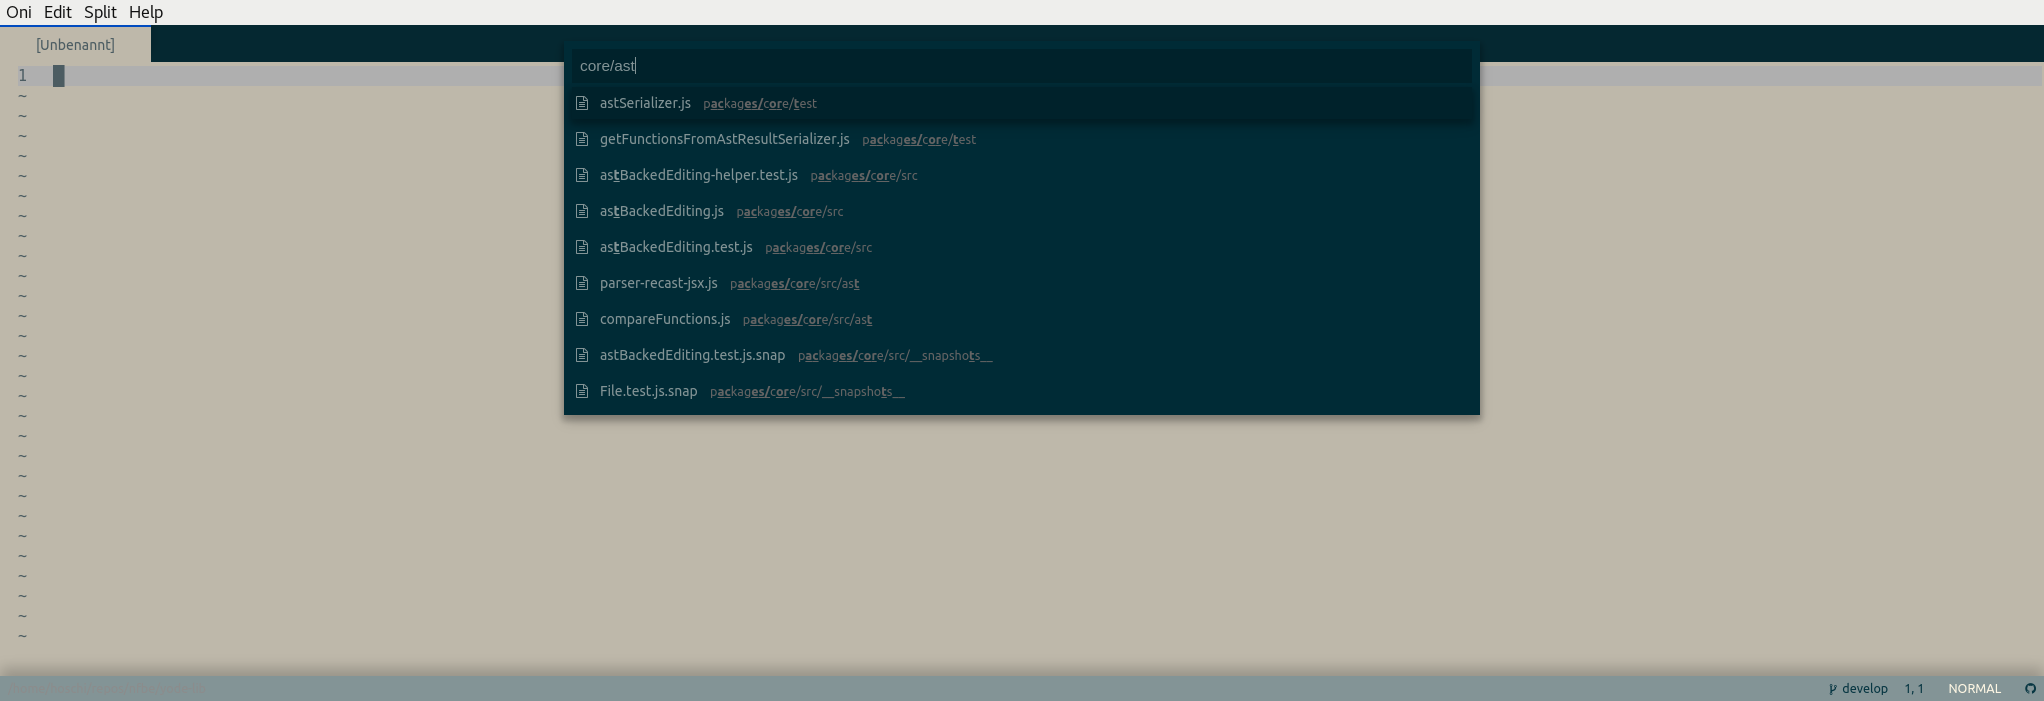Image resolution: width=2044 pixels, height=701 pixels.
Task: Open astBackedEditing.js result
Action: (1021, 211)
